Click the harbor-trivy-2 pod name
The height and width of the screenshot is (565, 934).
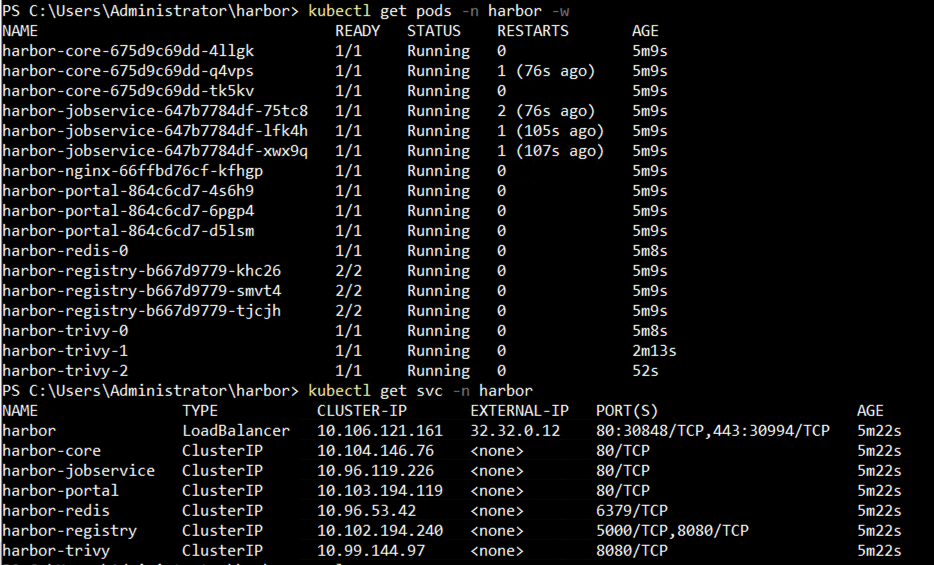point(65,371)
